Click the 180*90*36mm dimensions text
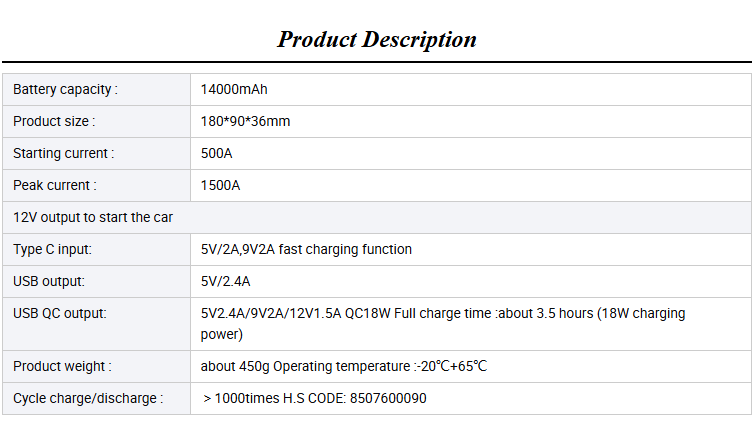This screenshot has height=421, width=755. click(x=245, y=121)
